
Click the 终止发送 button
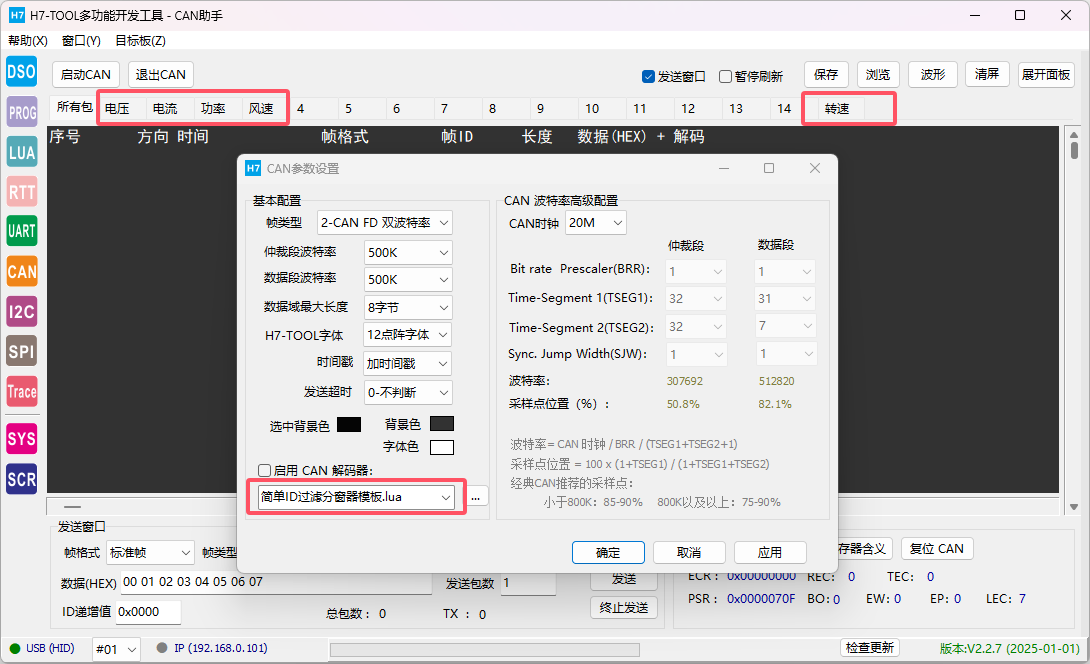tap(624, 608)
